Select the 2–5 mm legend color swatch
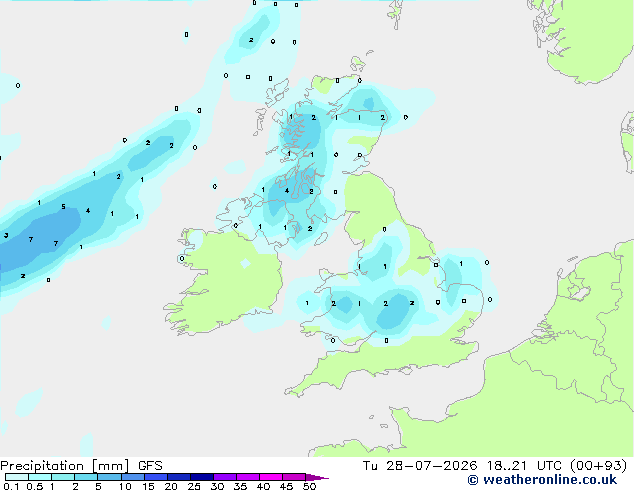Image resolution: width=634 pixels, height=490 pixels. pos(86,477)
